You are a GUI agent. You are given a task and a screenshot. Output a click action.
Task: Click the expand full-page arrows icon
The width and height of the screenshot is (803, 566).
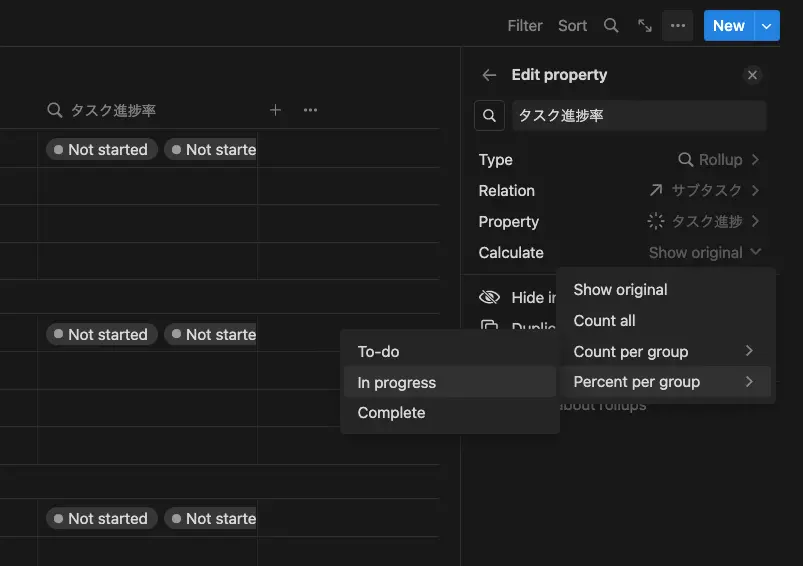[x=645, y=26]
